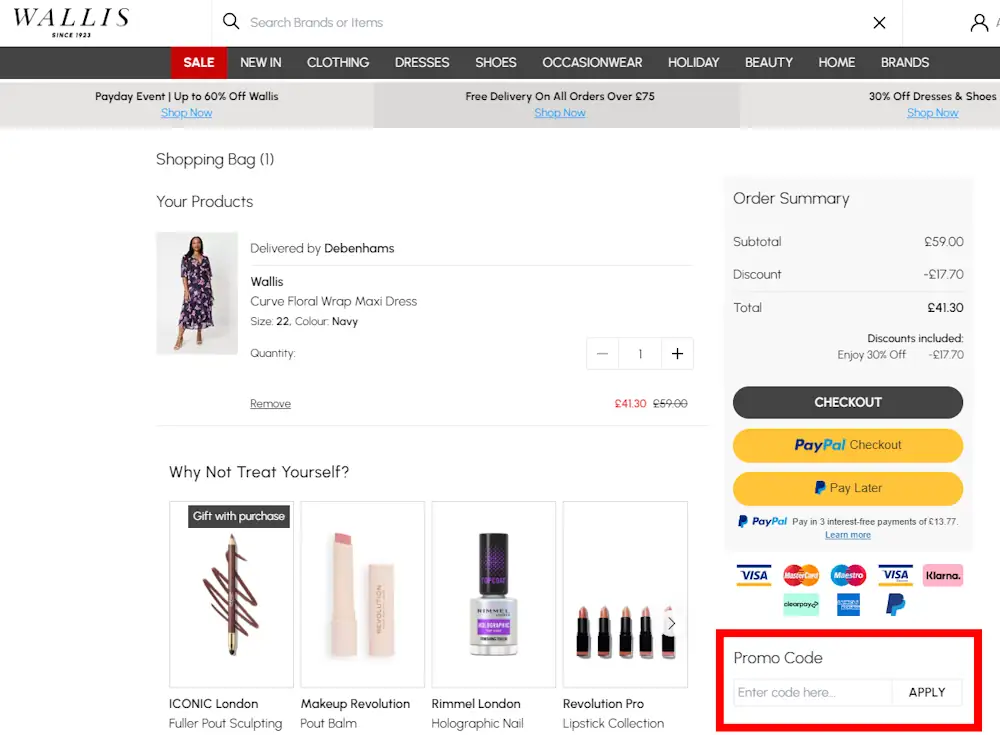
Task: Open the CLOTHING menu
Action: 337,63
